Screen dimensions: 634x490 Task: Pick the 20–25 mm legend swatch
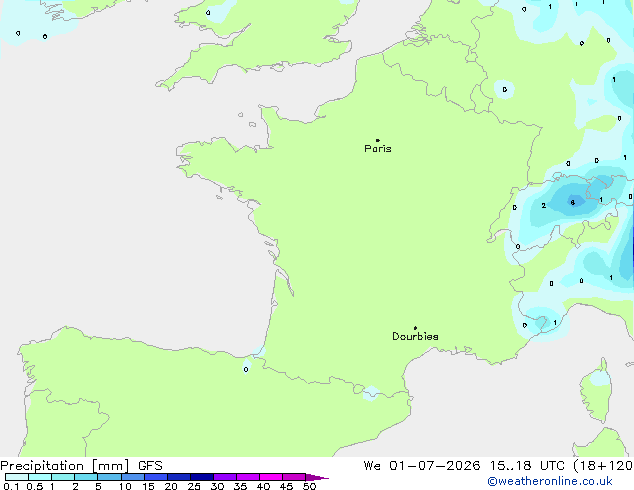(179, 477)
